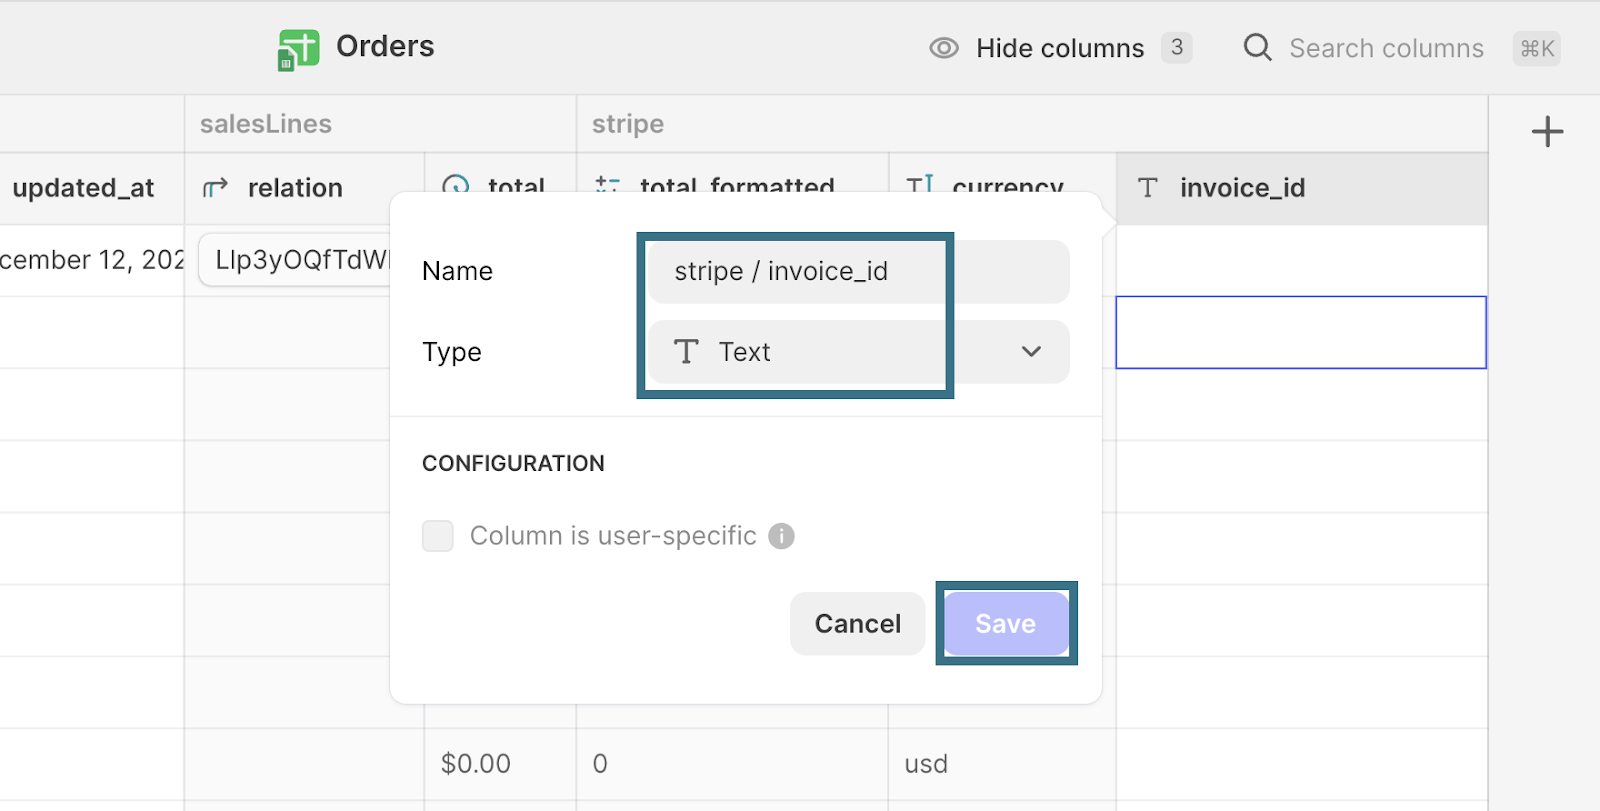This screenshot has height=811, width=1600.
Task: Click the user-specific info icon
Action: (781, 536)
